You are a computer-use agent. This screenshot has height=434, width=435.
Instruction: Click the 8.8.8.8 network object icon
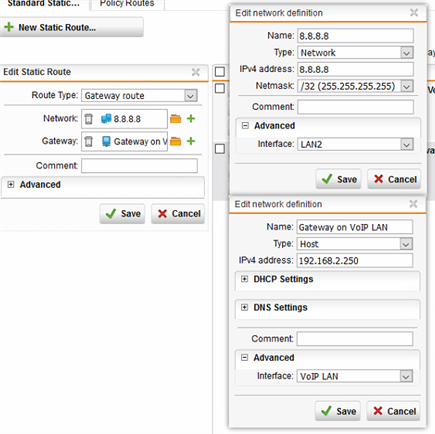coord(106,119)
